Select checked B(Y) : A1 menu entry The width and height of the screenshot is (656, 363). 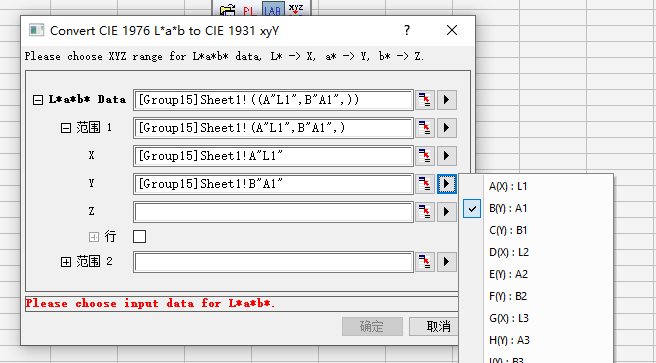(536, 208)
